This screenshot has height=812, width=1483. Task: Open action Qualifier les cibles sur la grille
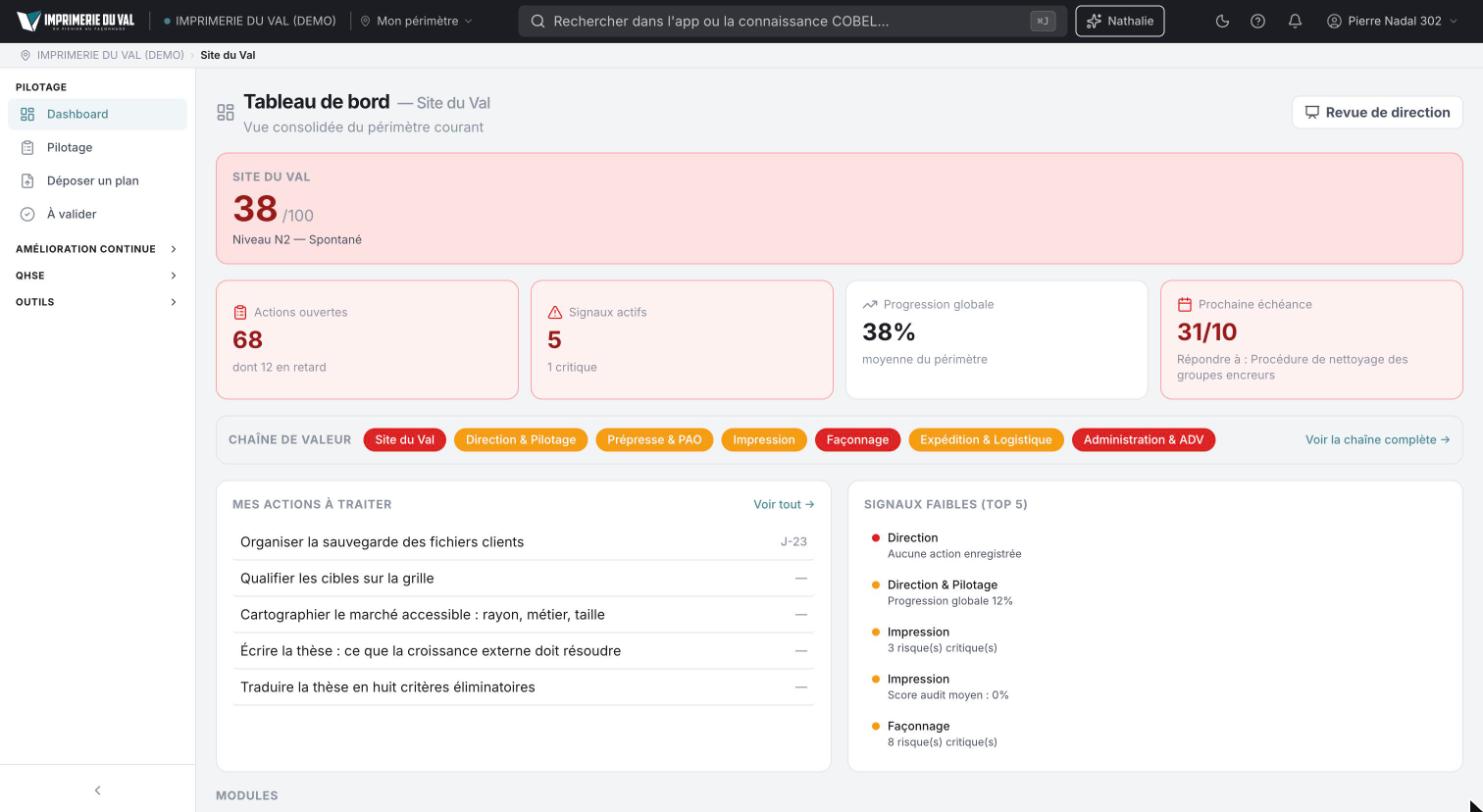click(x=523, y=578)
